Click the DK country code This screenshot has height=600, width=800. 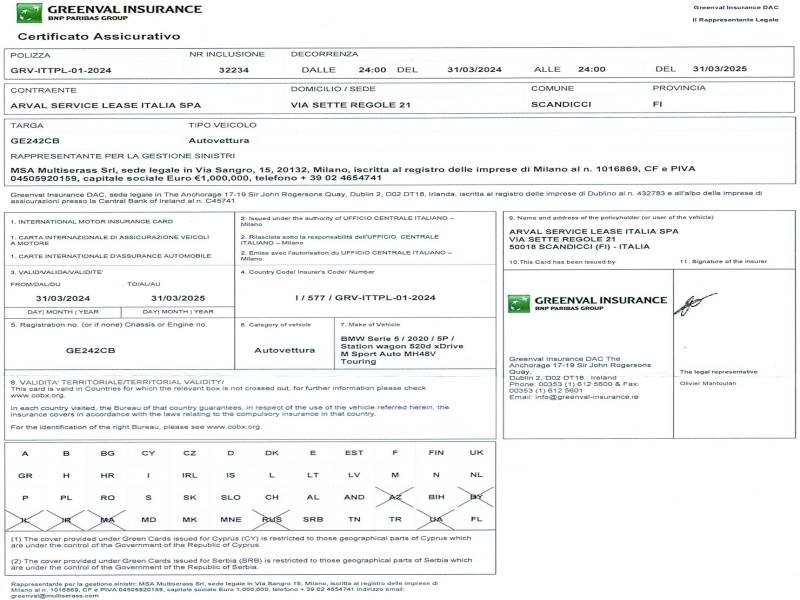272,453
